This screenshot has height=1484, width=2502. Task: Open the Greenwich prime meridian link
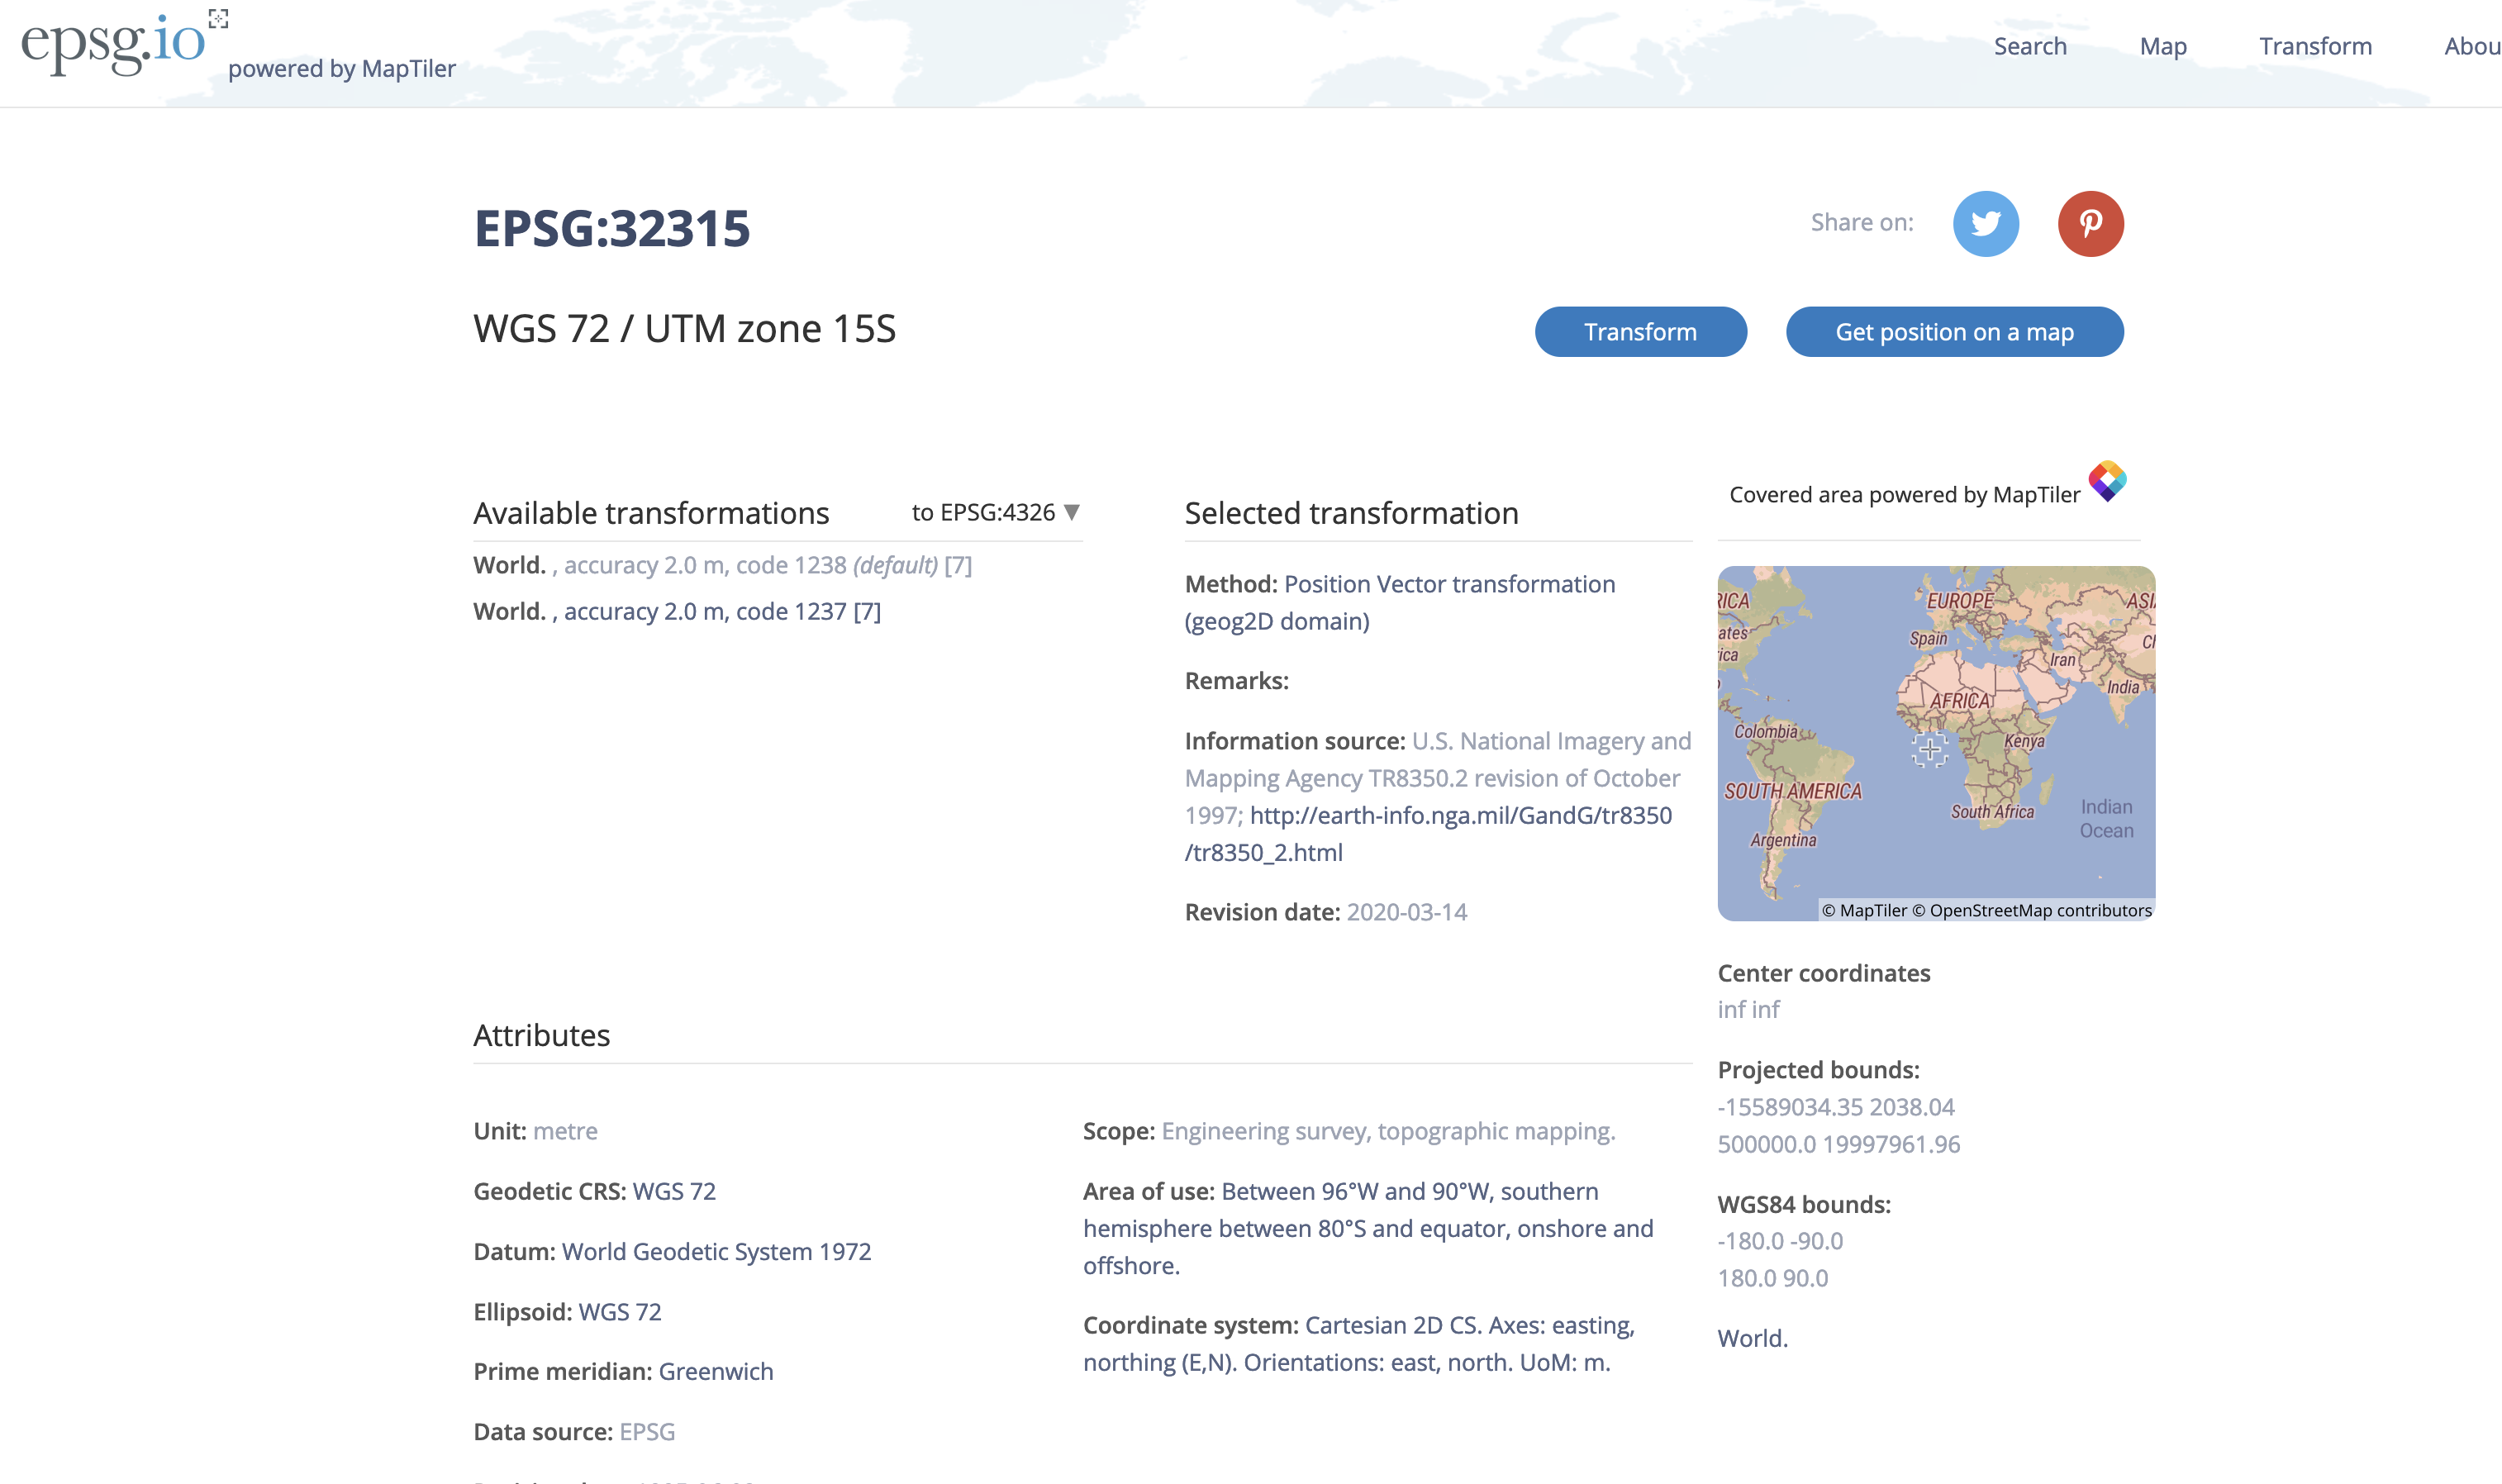point(715,1371)
